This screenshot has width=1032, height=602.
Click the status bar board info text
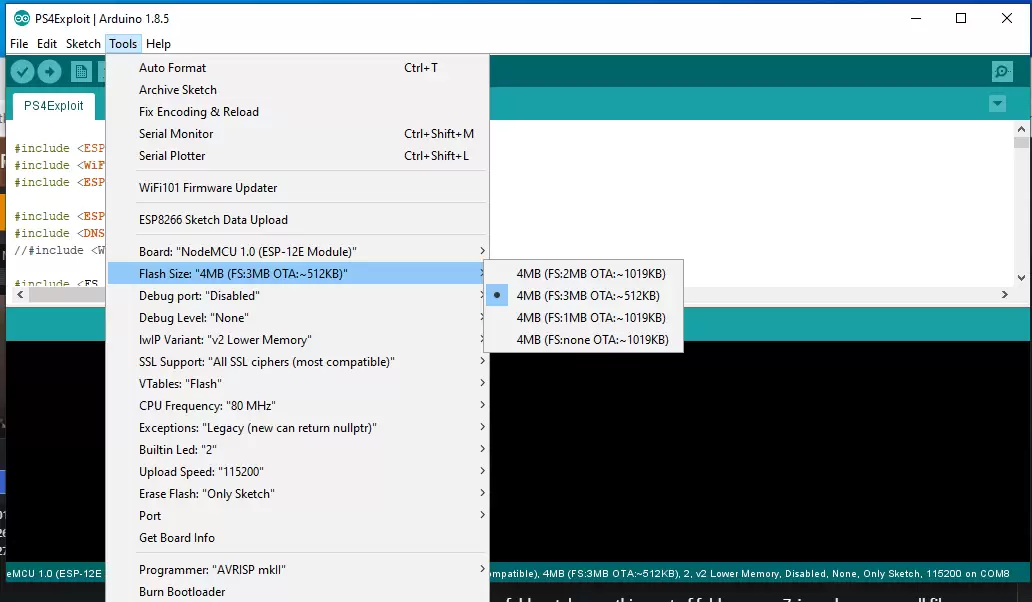[x=749, y=574]
